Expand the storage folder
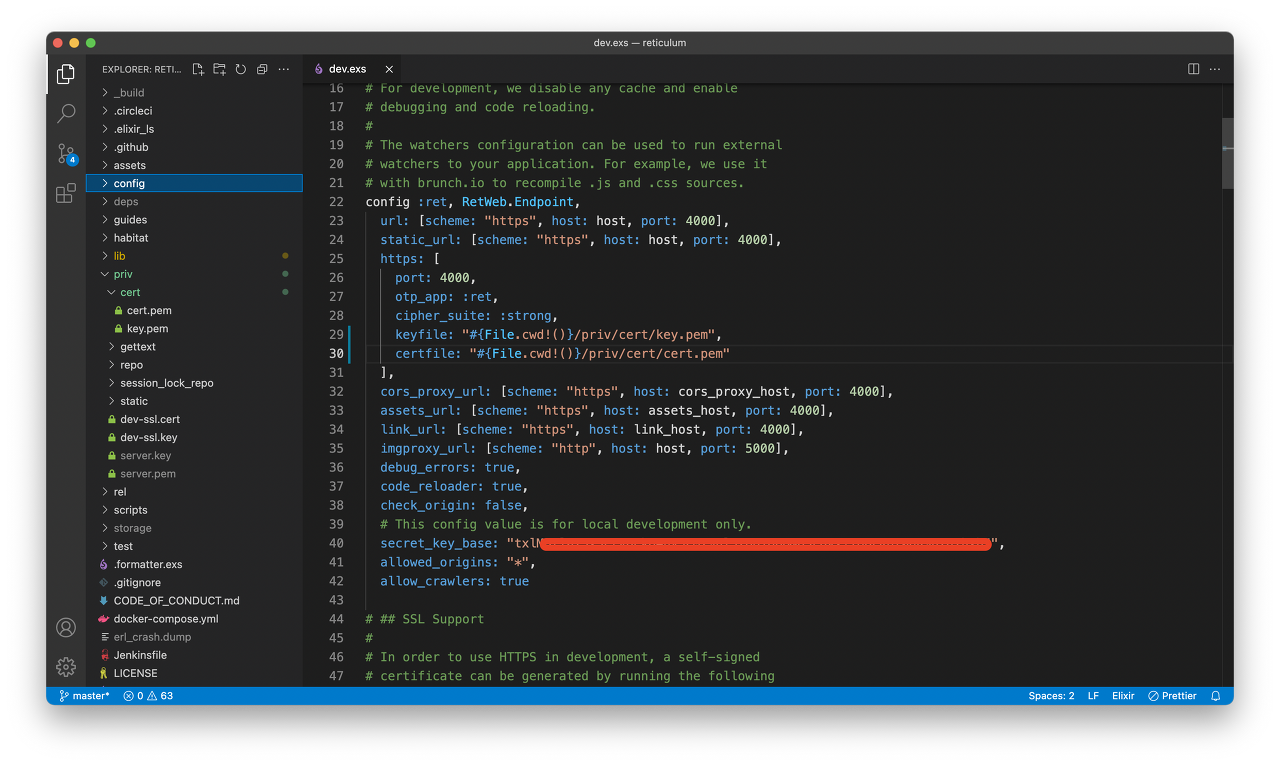Image resolution: width=1280 pixels, height=766 pixels. 194,528
